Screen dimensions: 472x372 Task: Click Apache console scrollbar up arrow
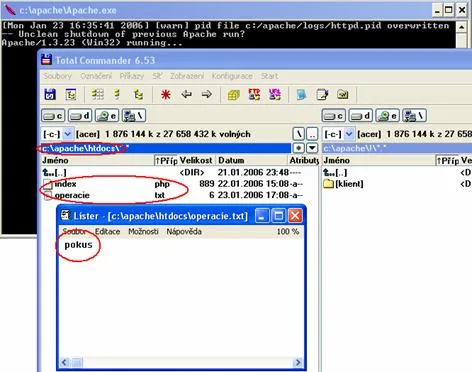(x=461, y=27)
